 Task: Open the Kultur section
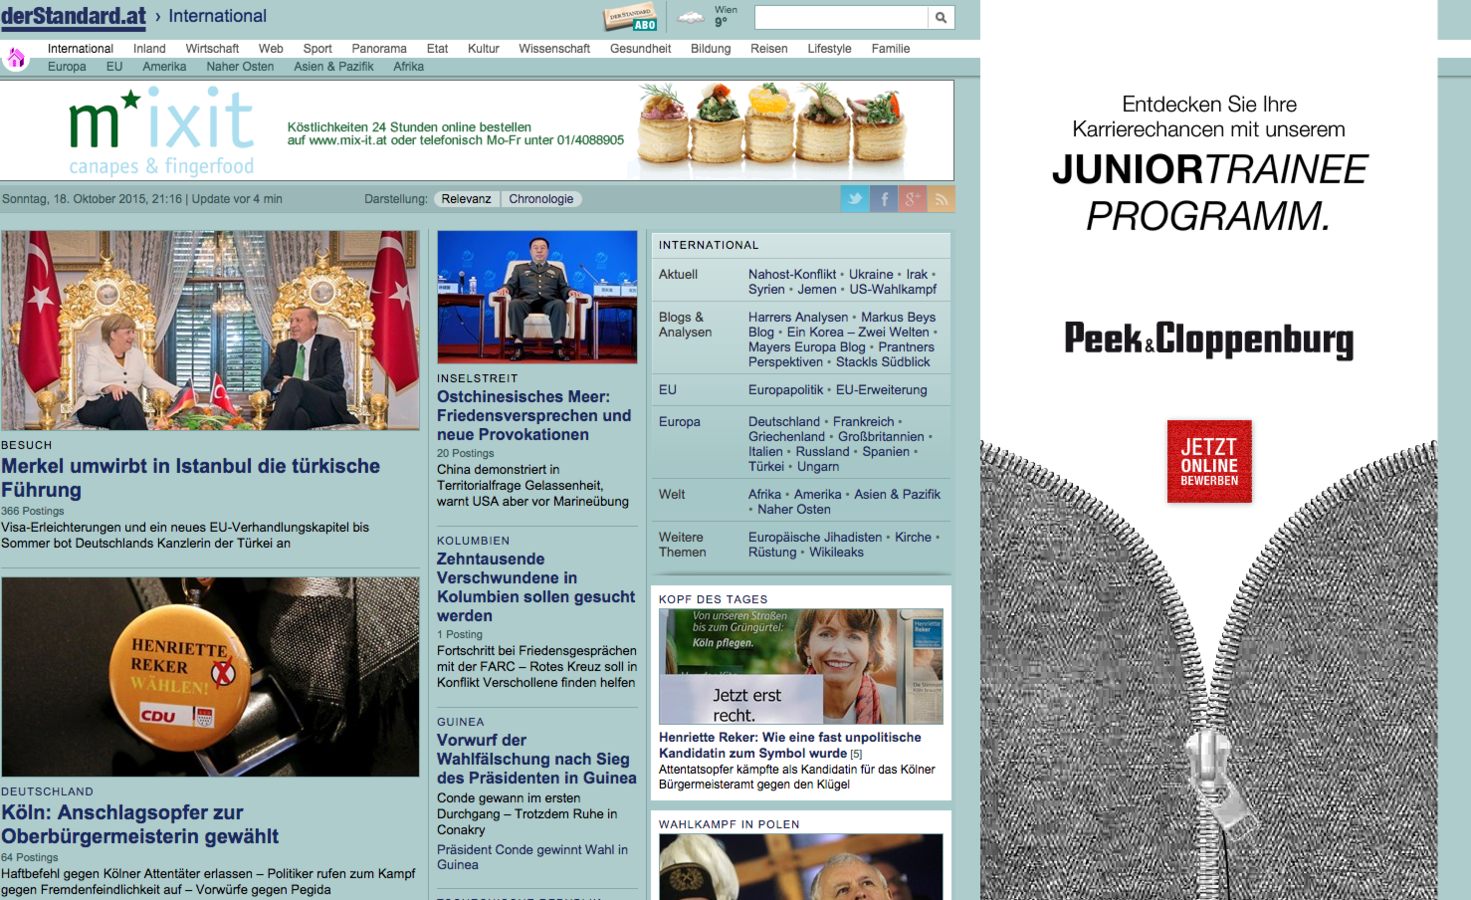point(483,48)
